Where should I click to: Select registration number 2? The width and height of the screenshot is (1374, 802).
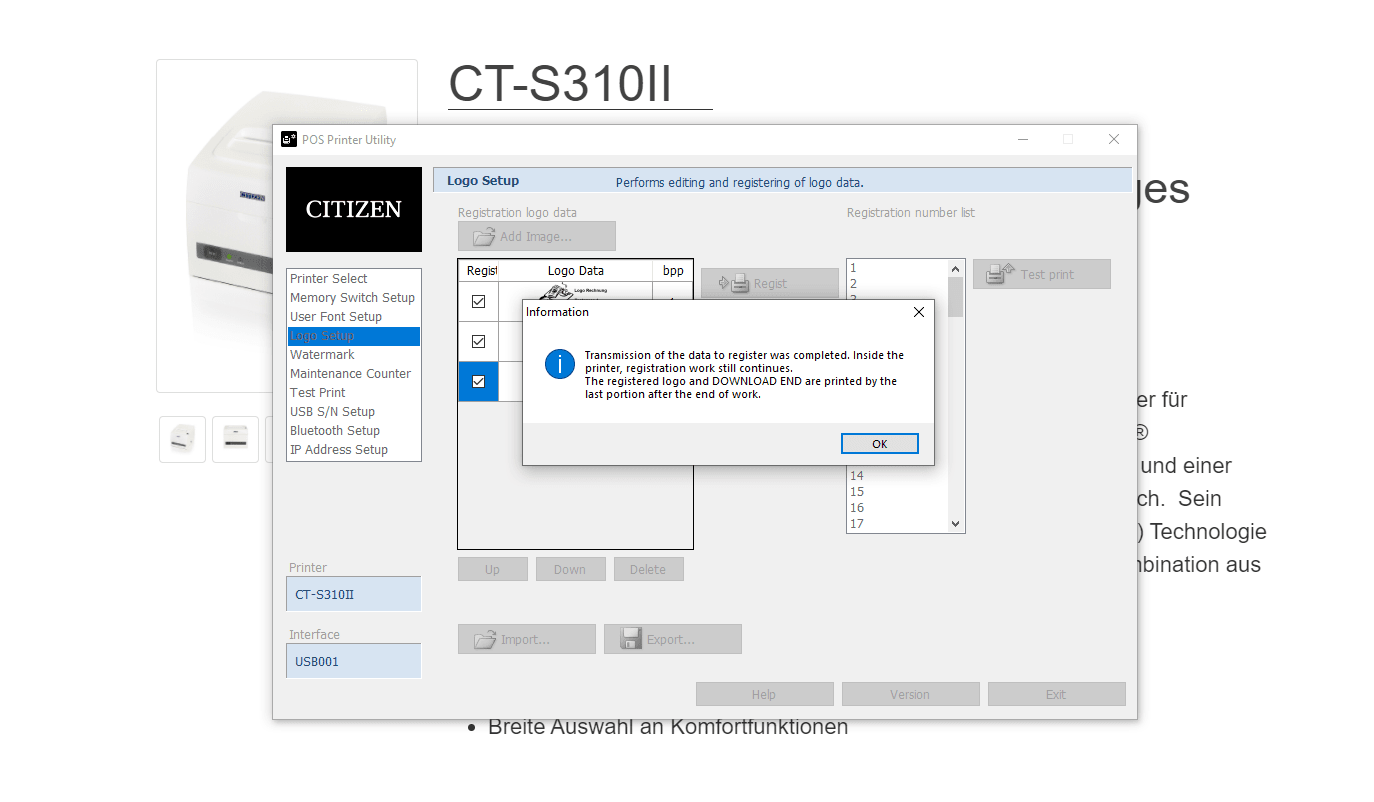pos(897,284)
